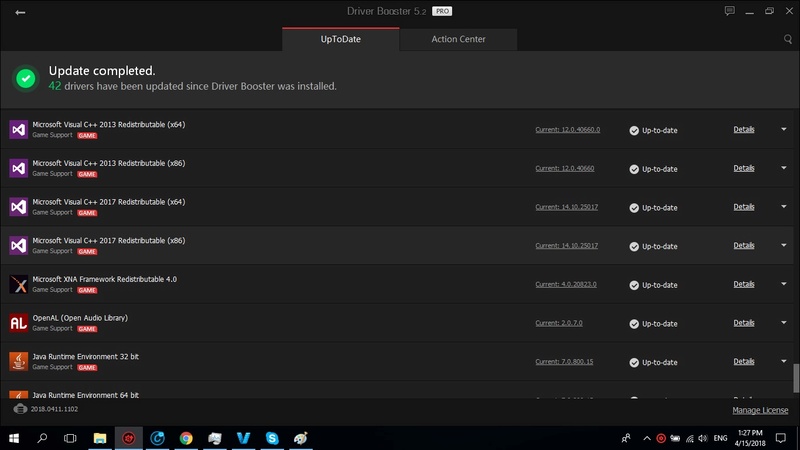Switch to the UpToDate tab

pos(340,39)
